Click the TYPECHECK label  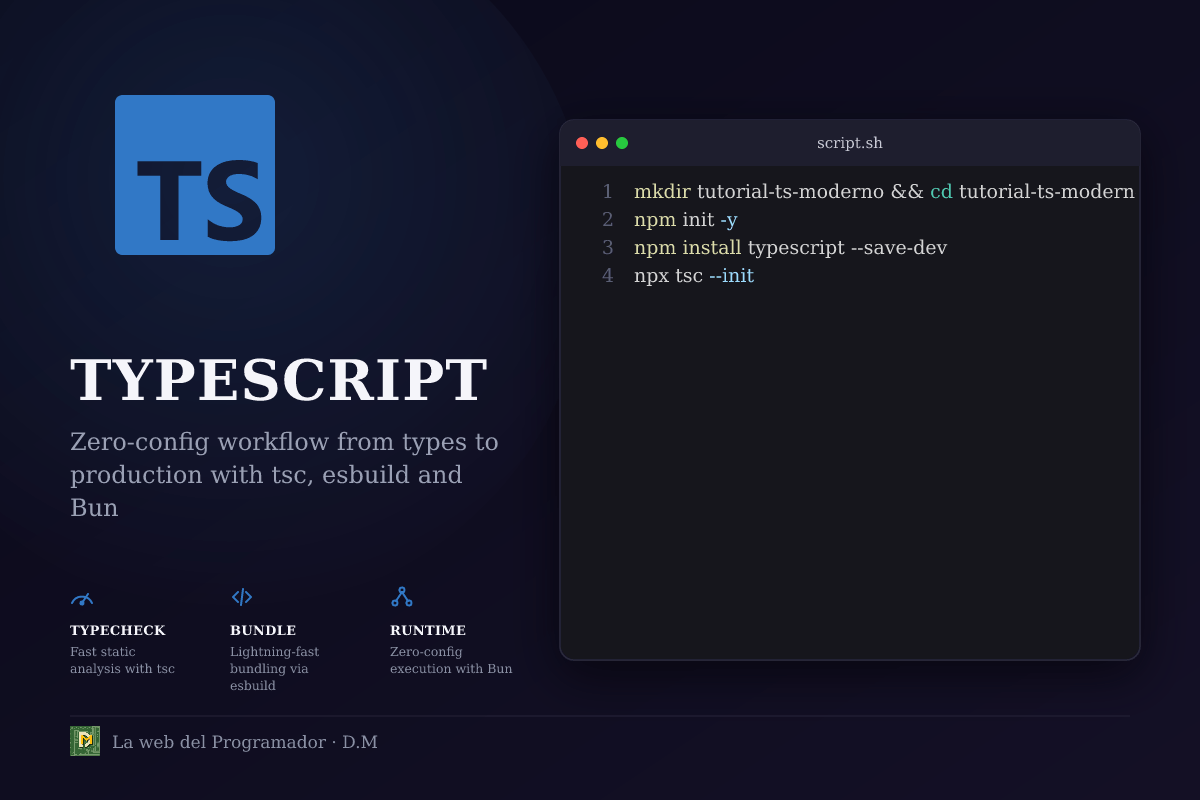118,631
